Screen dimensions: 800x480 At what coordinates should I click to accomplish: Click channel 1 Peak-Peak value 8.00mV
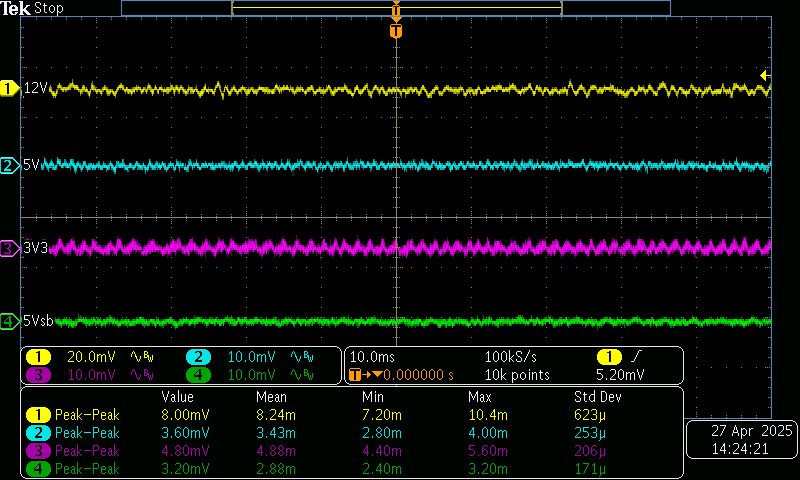tap(185, 415)
